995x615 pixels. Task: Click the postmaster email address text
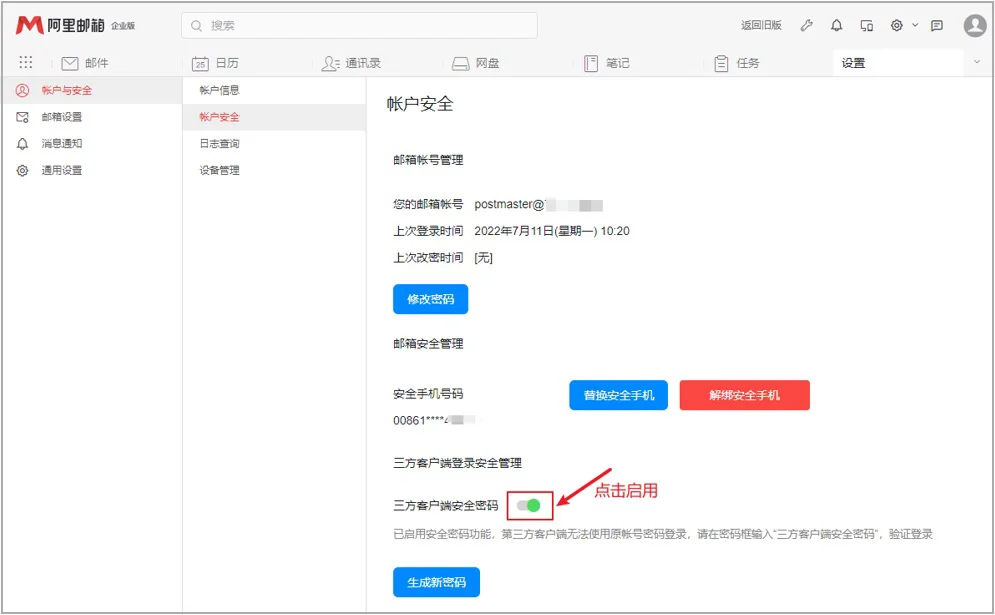tap(538, 204)
